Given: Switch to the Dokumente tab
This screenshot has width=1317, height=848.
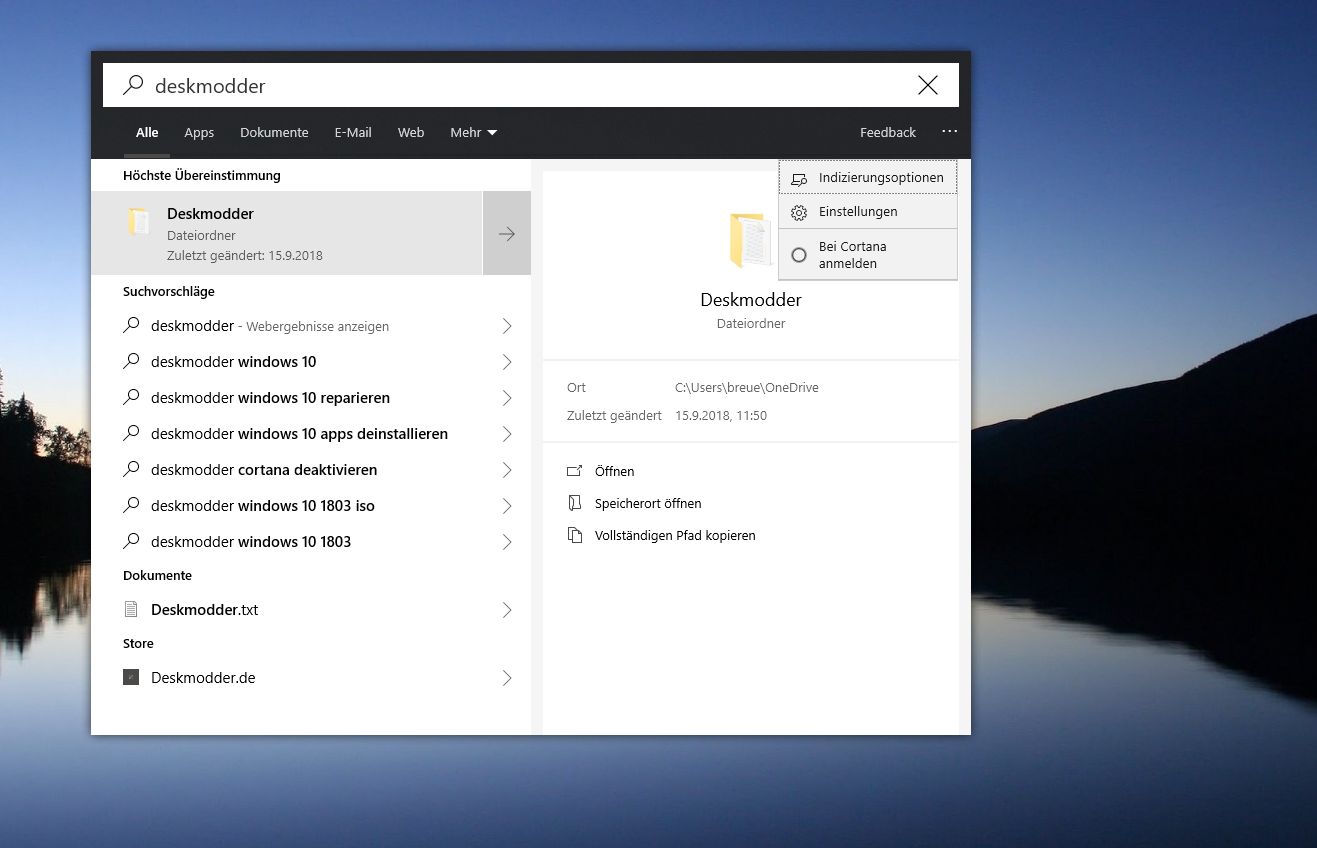Looking at the screenshot, I should click(x=274, y=132).
